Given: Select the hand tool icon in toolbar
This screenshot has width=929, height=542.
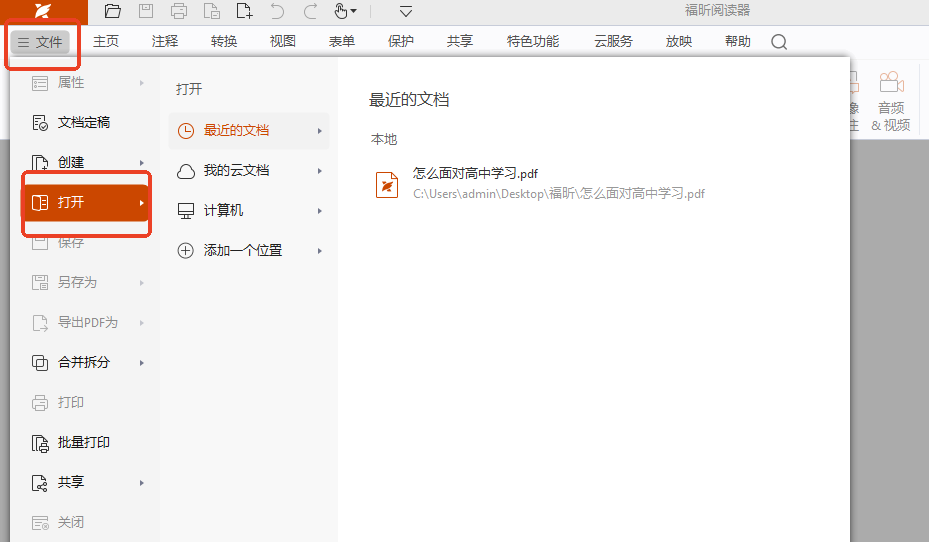Looking at the screenshot, I should (342, 12).
